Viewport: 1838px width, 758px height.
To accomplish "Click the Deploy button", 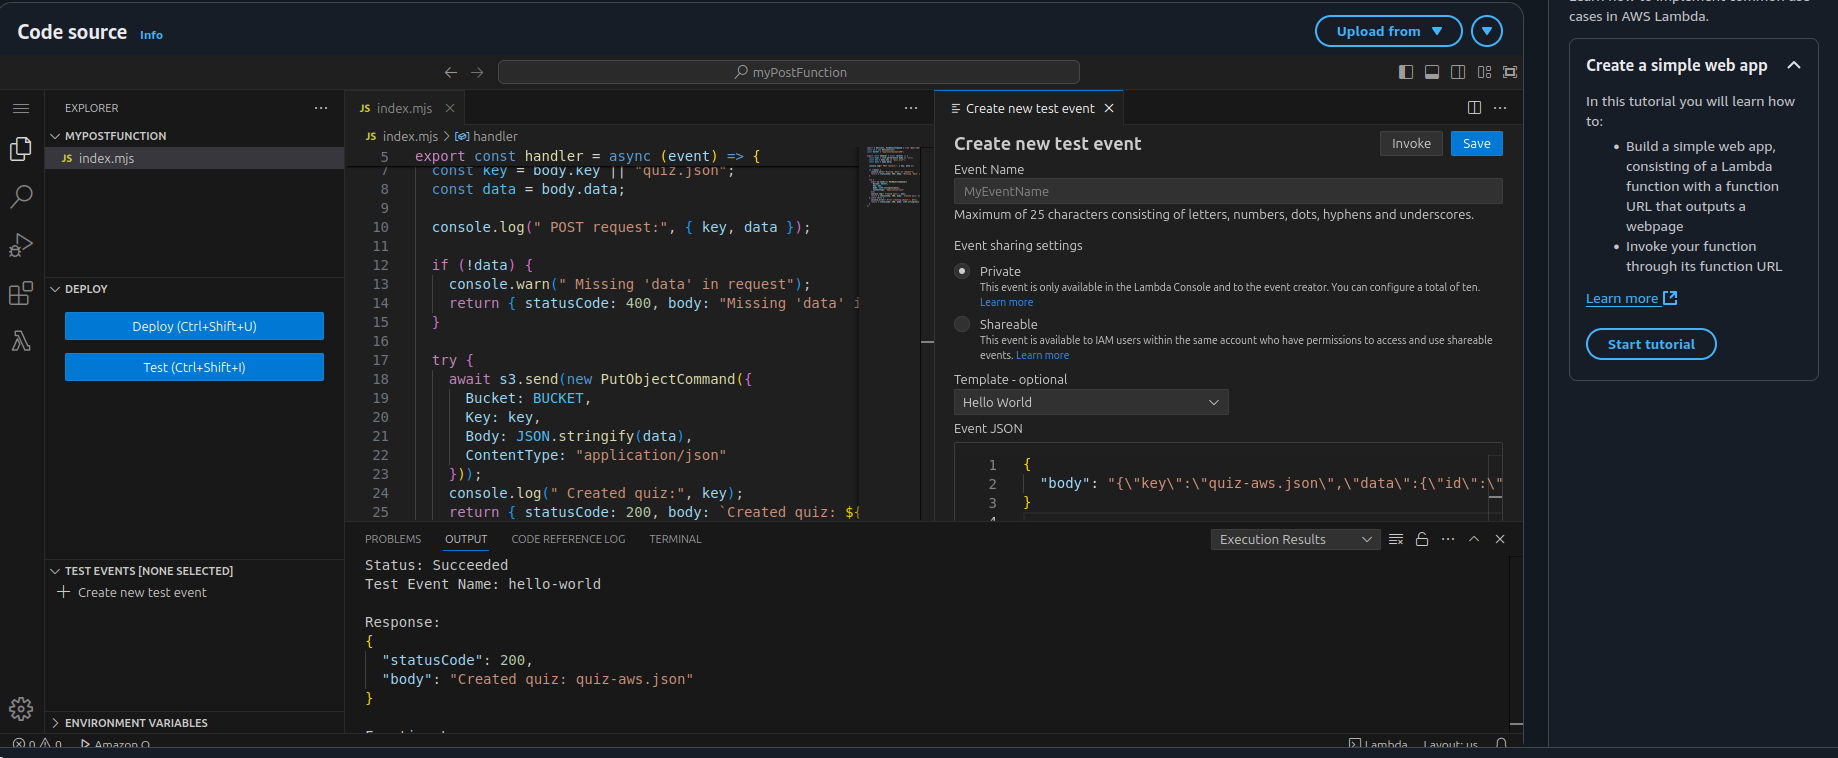I will point(194,326).
